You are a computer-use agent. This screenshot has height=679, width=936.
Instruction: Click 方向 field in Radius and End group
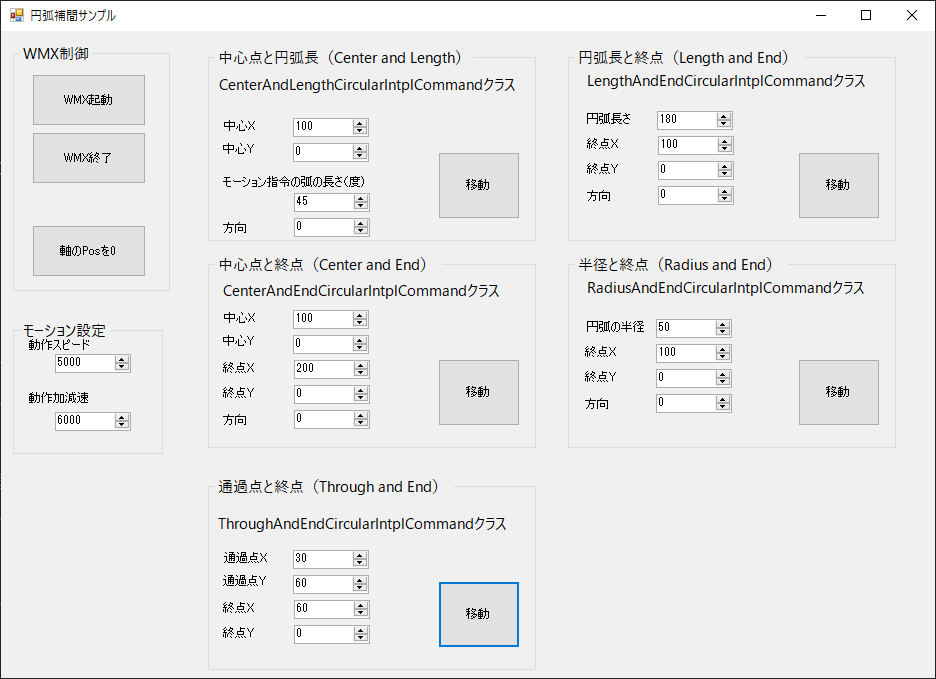(686, 404)
